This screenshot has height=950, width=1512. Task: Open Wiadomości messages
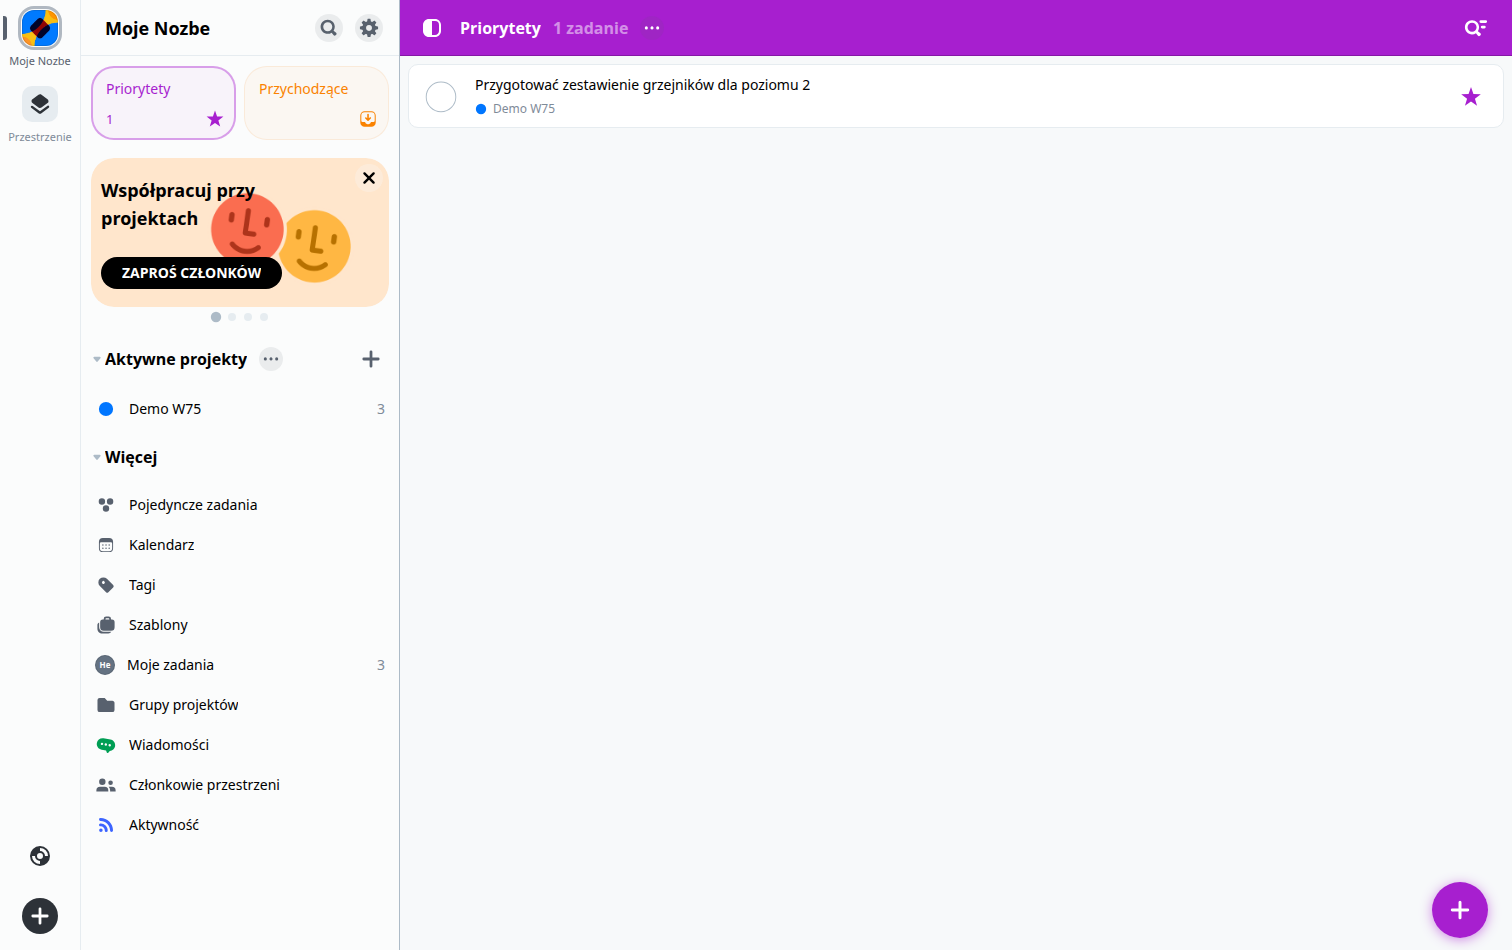240,745
